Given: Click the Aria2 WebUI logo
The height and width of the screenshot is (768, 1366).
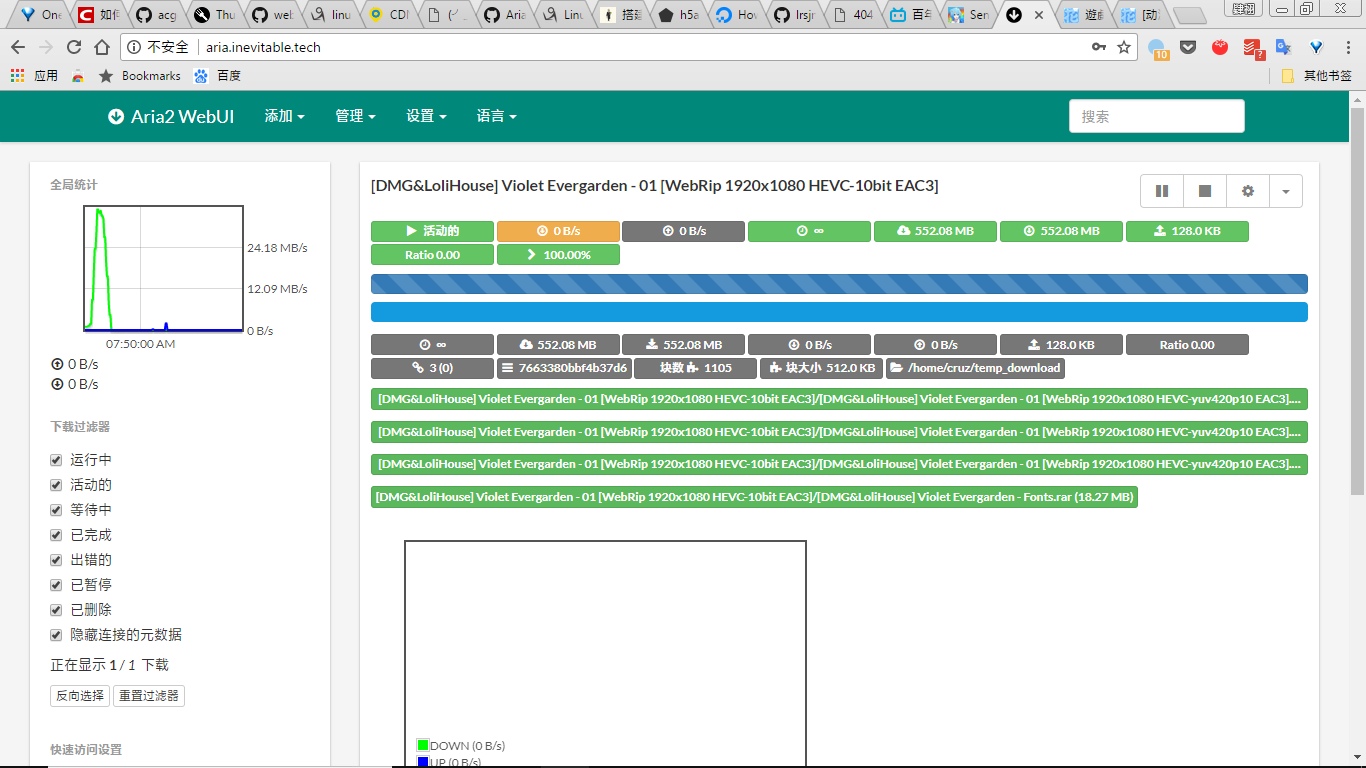Looking at the screenshot, I should (x=171, y=116).
